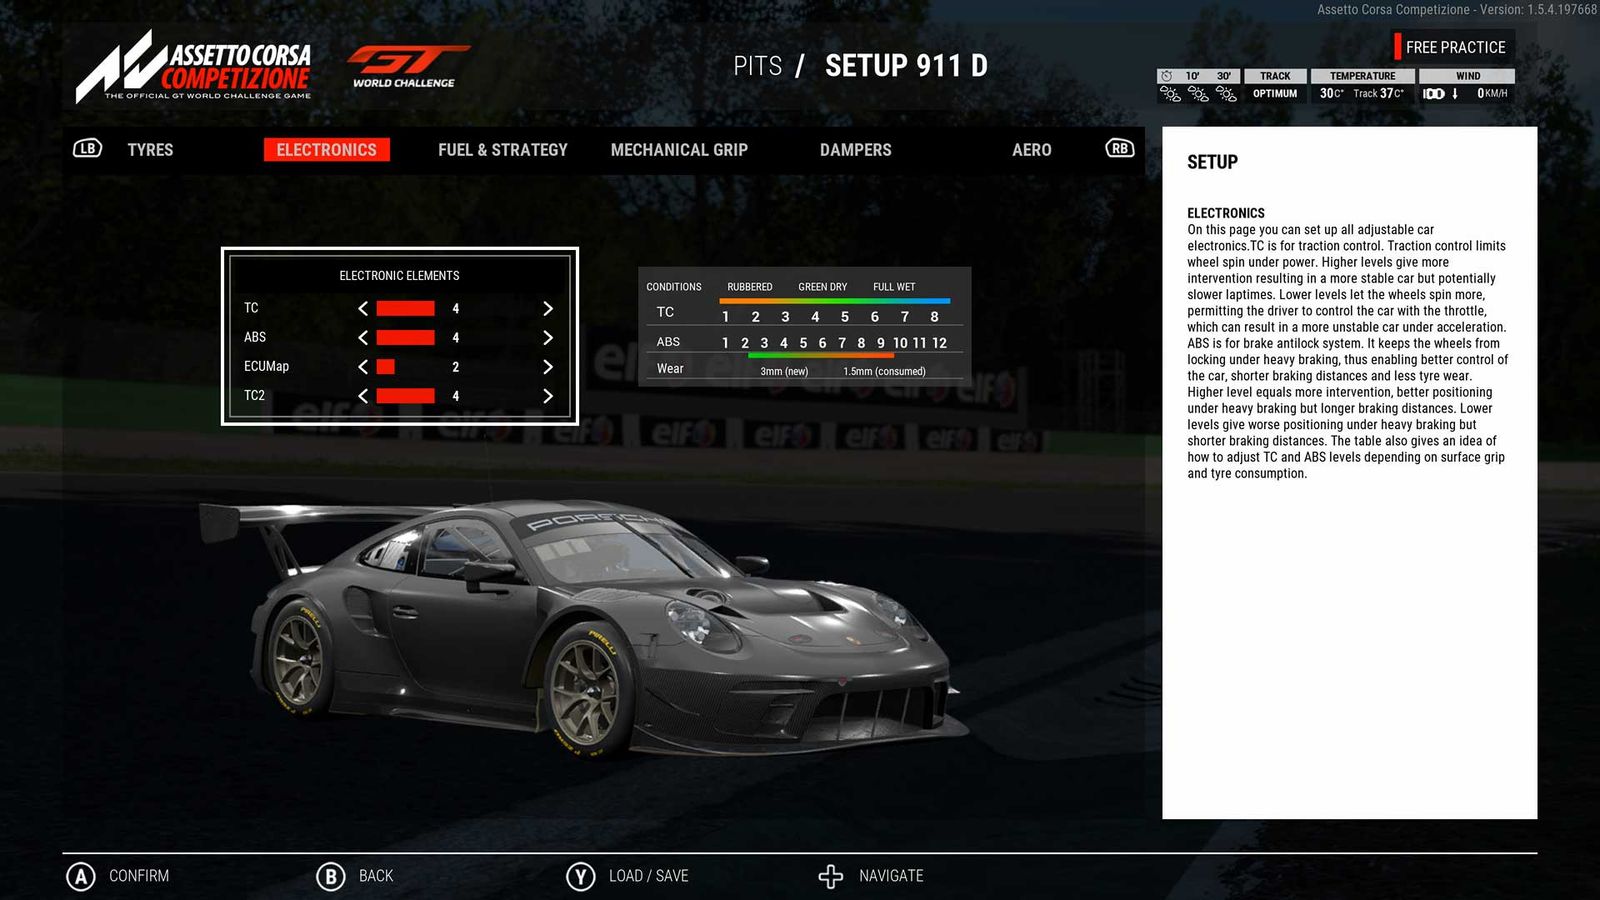Click the Free Practice session label

coord(1455,47)
